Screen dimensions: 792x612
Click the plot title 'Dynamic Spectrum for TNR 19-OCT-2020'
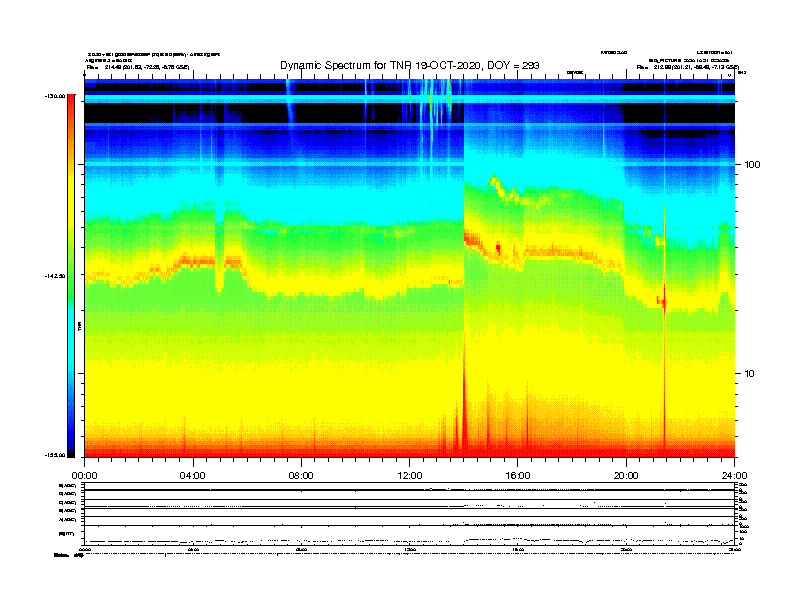pos(410,65)
